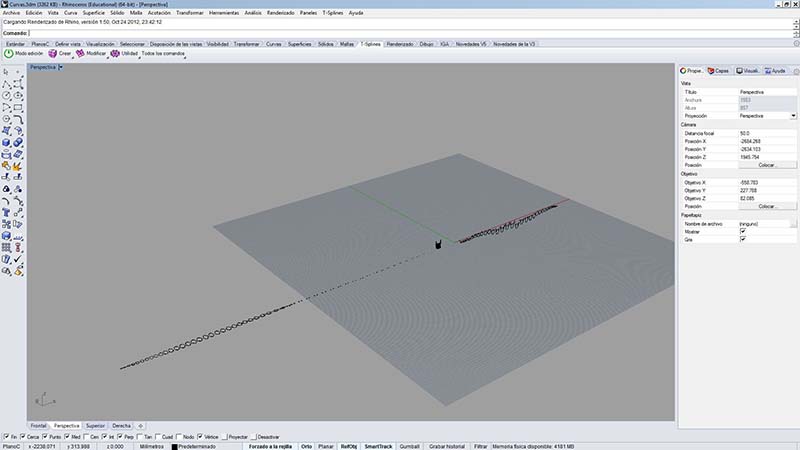The image size is (800, 450).
Task: Open the Archivo menu
Action: (x=11, y=13)
